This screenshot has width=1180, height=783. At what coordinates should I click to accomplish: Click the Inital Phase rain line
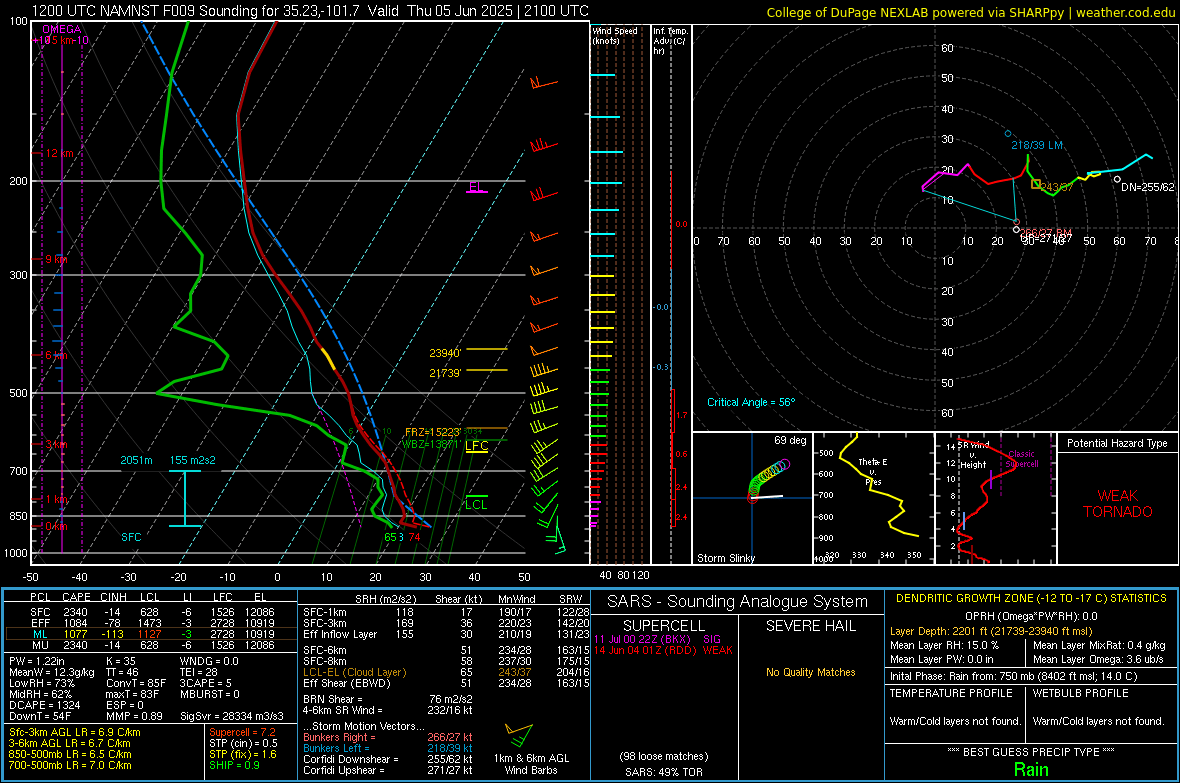pyautogui.click(x=1014, y=676)
